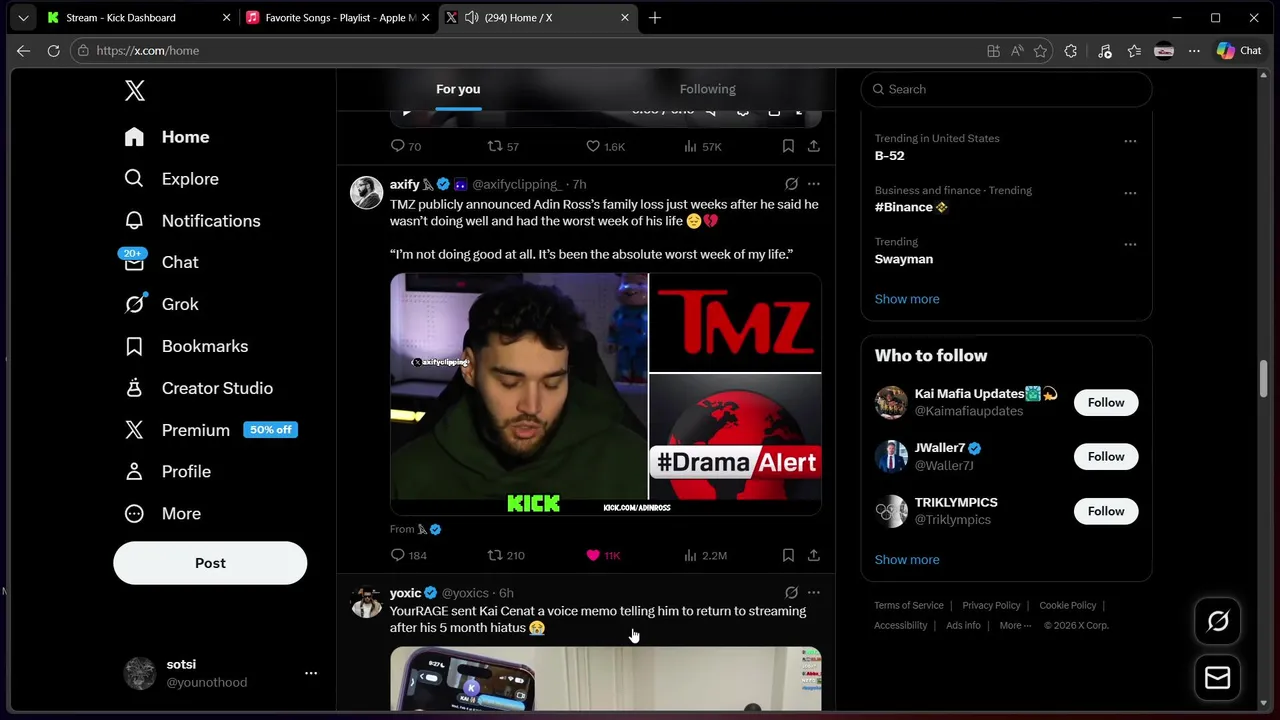Screen dimensions: 1280x720
Task: Like the post with 1.6K likes
Action: [x=605, y=146]
